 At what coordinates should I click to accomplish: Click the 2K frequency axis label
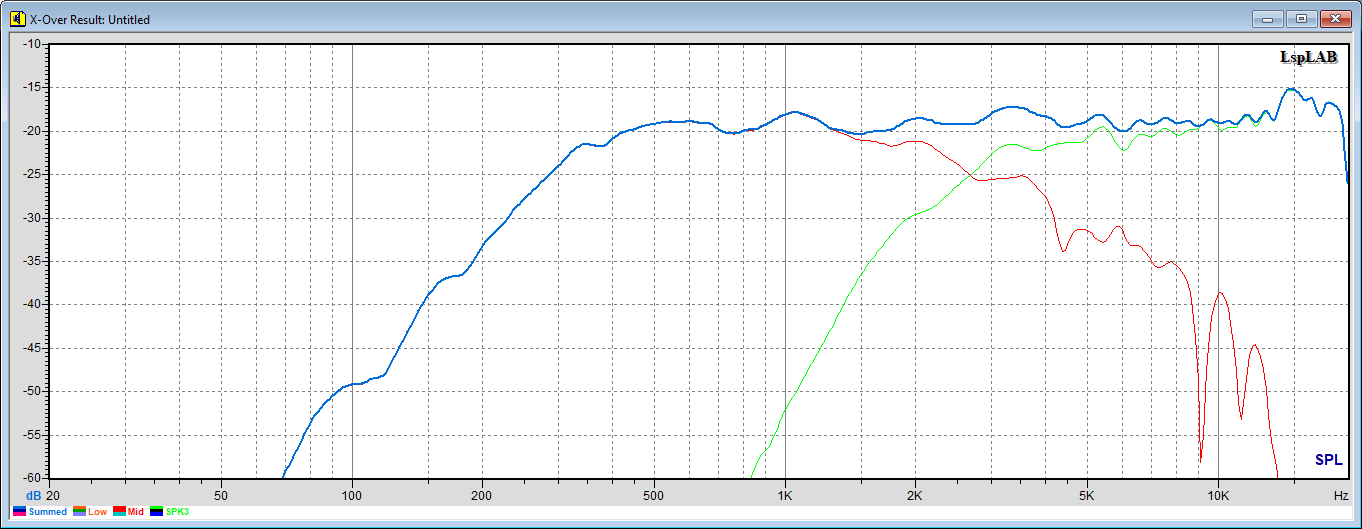click(x=915, y=495)
